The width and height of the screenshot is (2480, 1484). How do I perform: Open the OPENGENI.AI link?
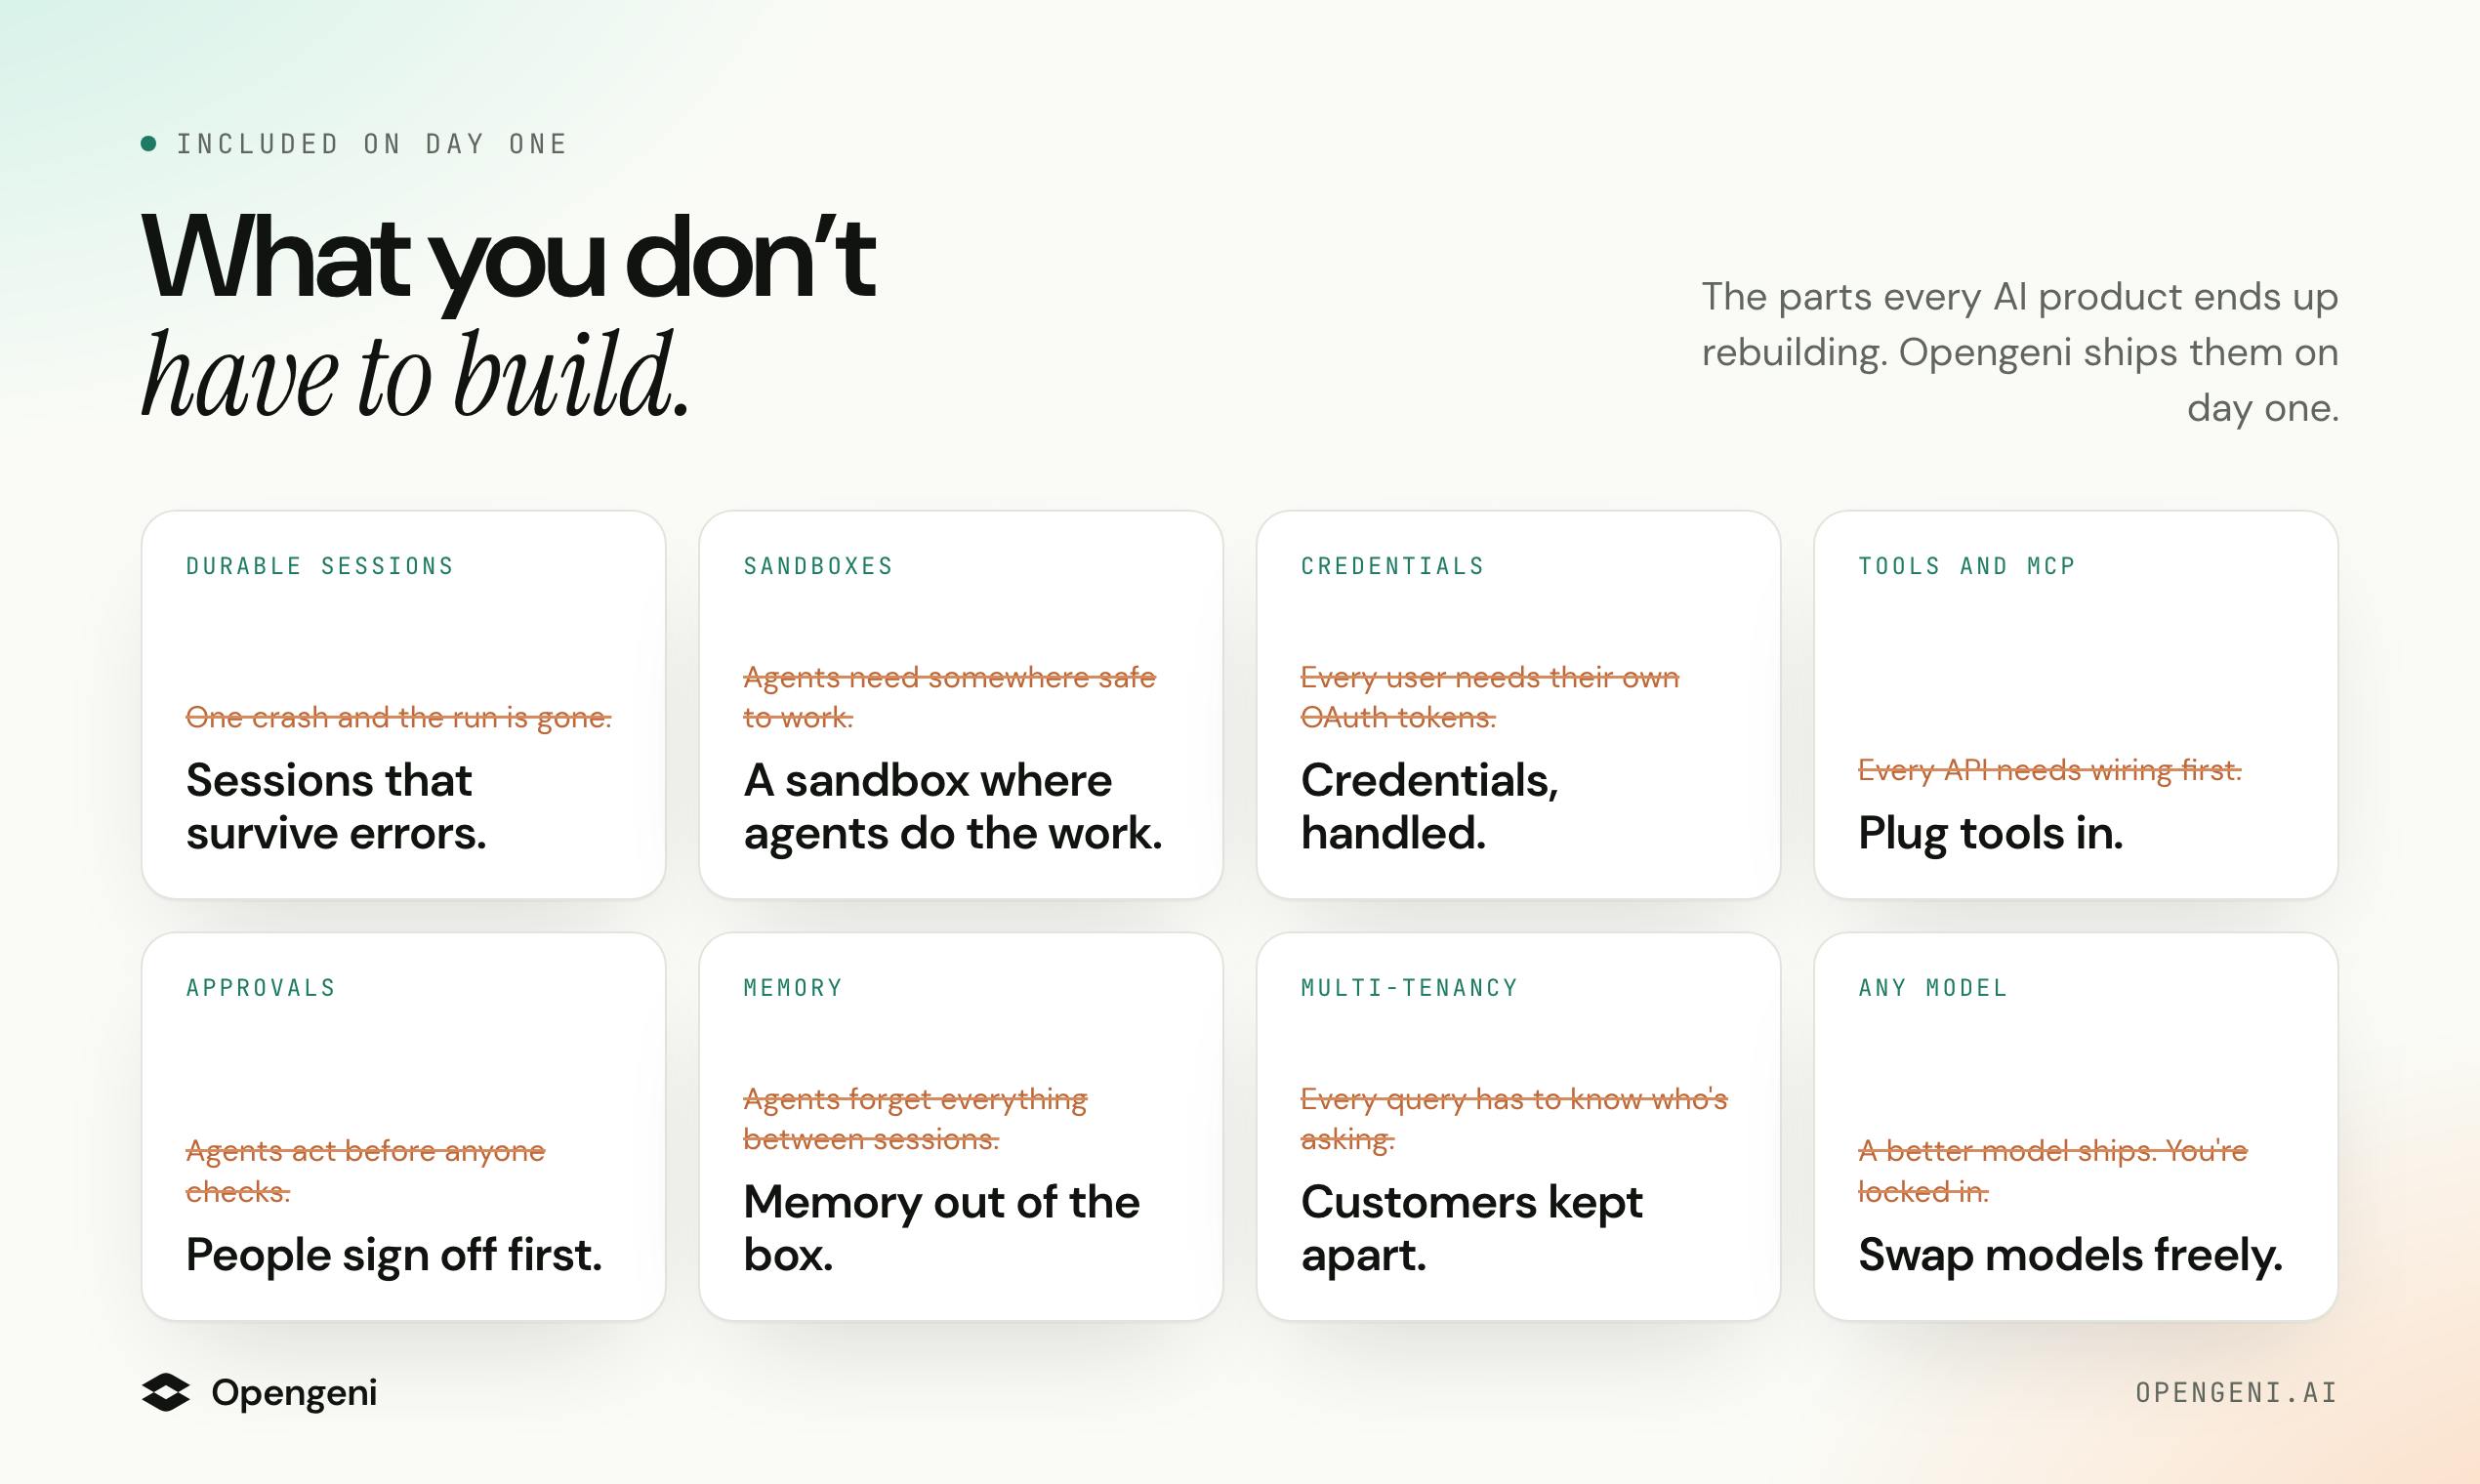(2236, 1392)
